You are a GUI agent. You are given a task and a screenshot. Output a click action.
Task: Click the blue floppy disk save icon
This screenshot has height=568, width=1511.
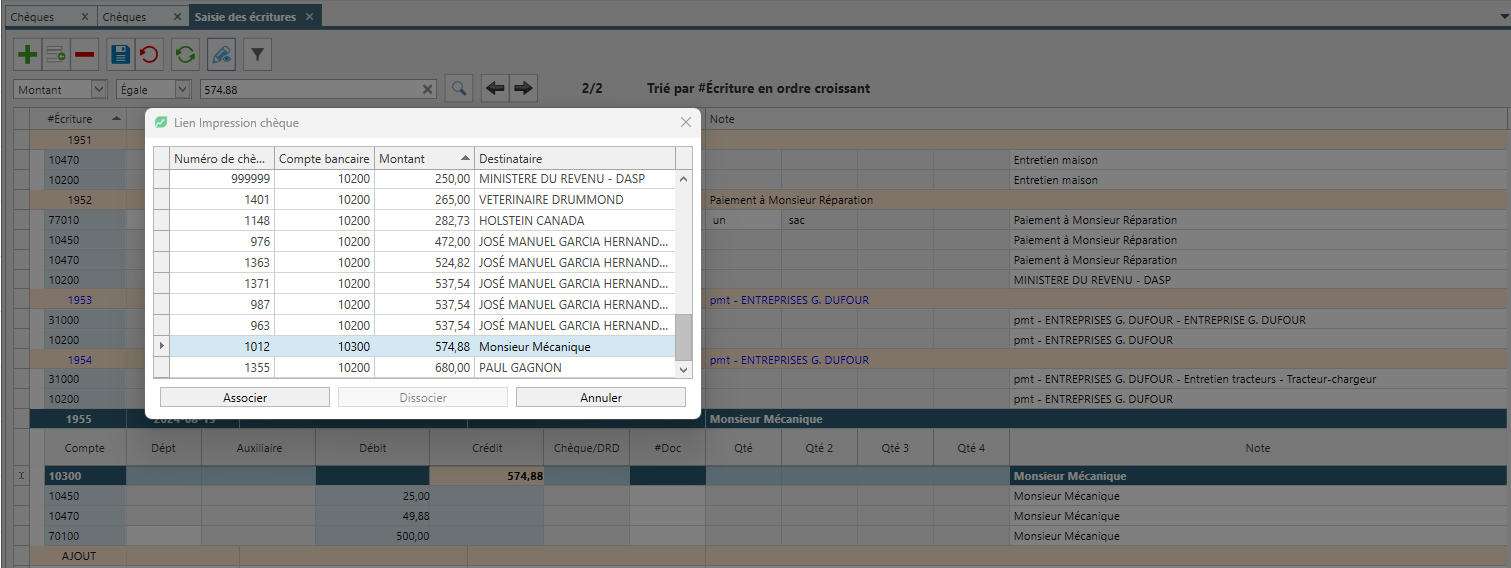(x=120, y=54)
